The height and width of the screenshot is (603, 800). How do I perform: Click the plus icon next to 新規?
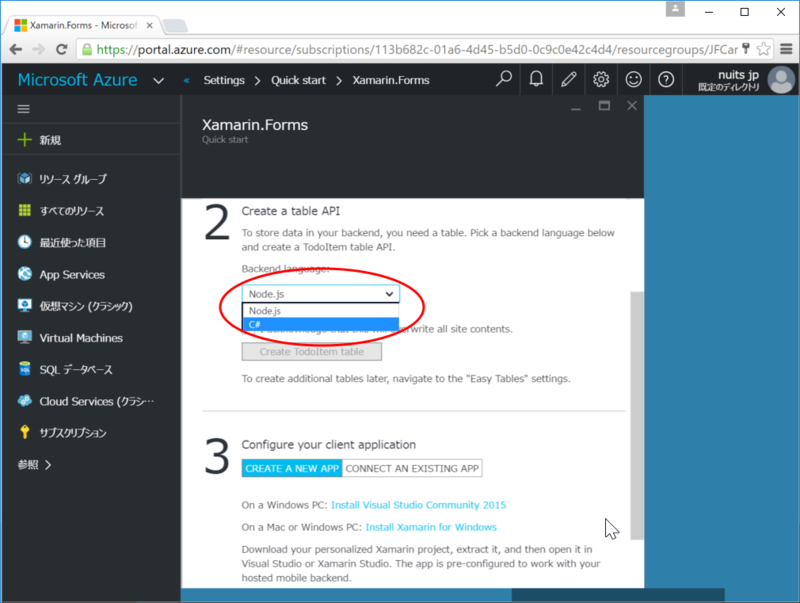click(24, 140)
